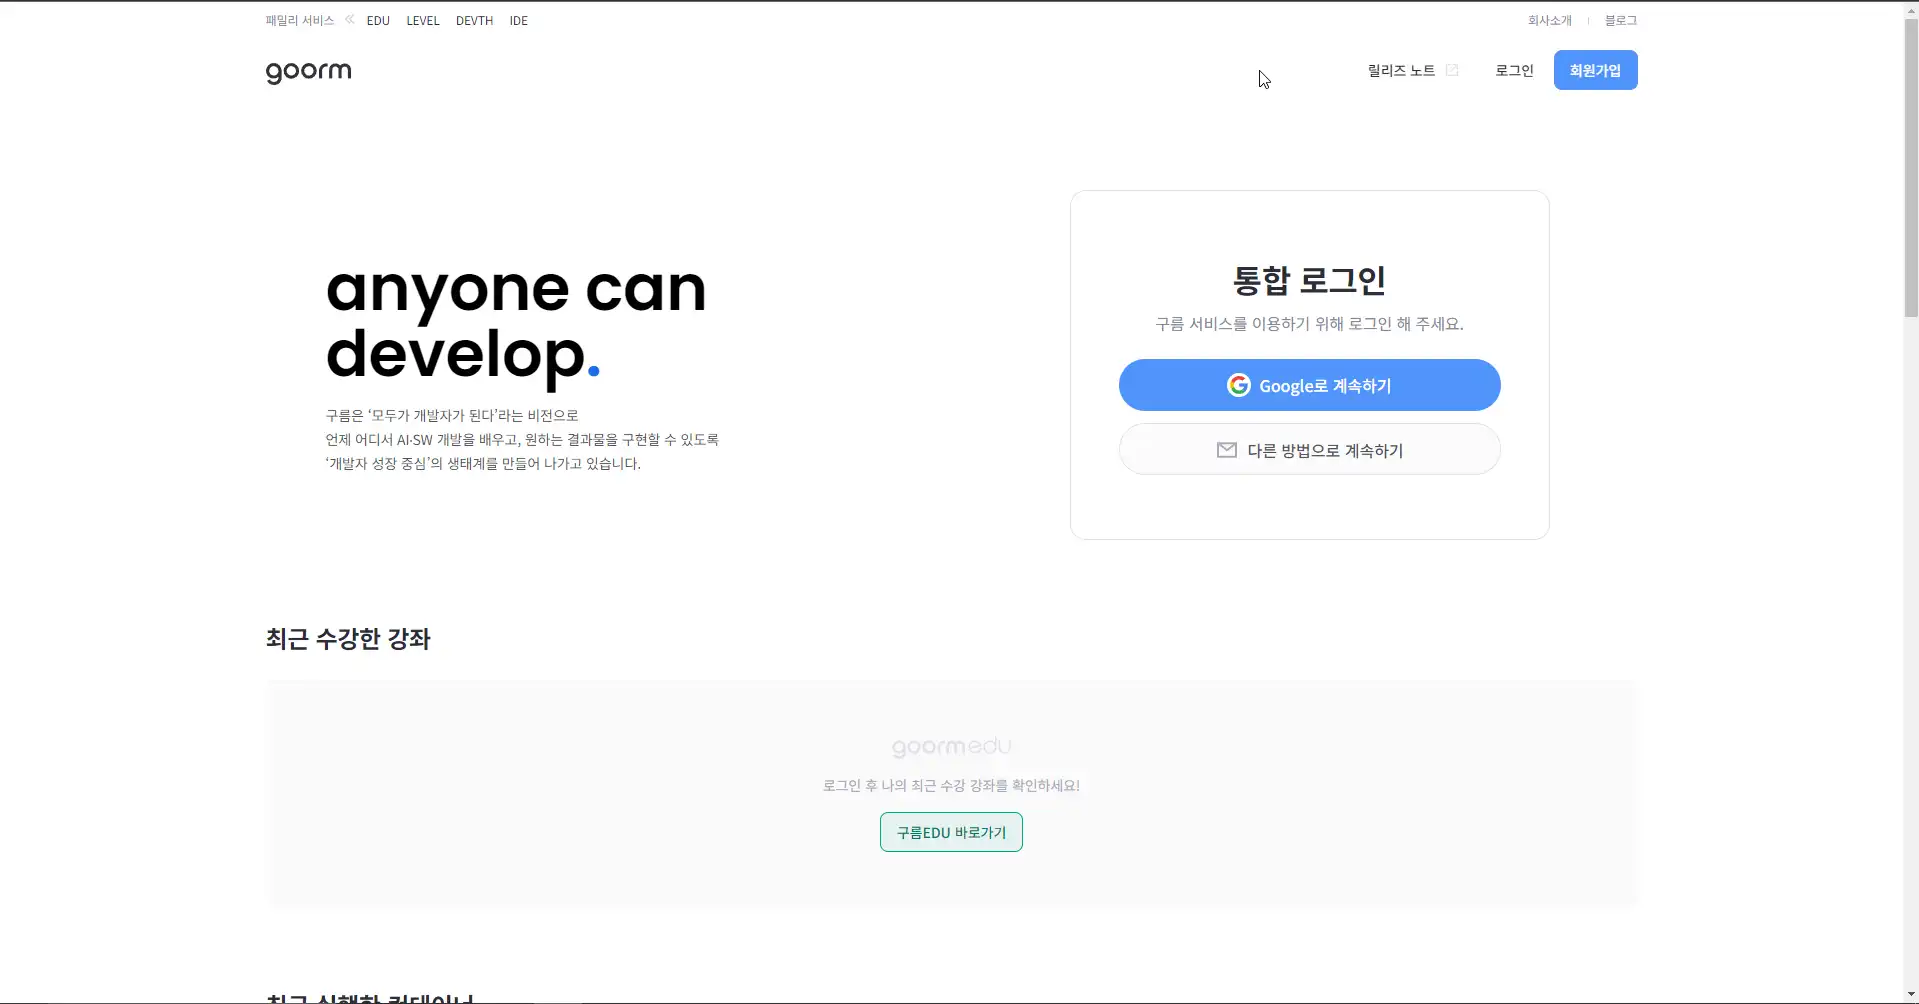This screenshot has height=1004, width=1919.
Task: Choose 다른 방법으로 계속하기 button
Action: pos(1309,450)
